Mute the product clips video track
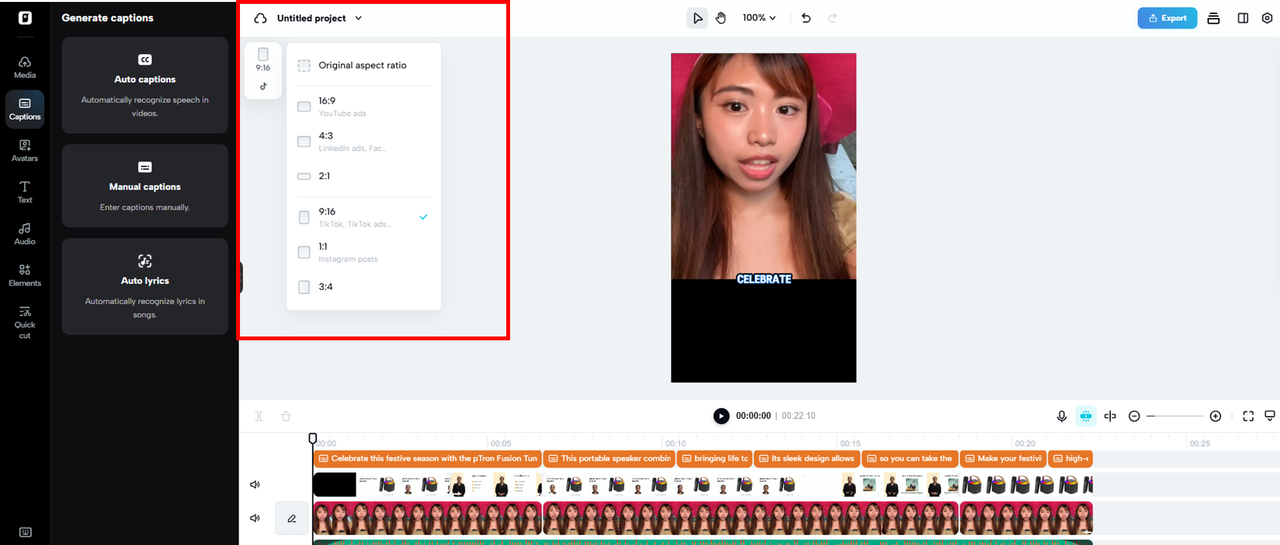The width and height of the screenshot is (1280, 545). click(255, 485)
